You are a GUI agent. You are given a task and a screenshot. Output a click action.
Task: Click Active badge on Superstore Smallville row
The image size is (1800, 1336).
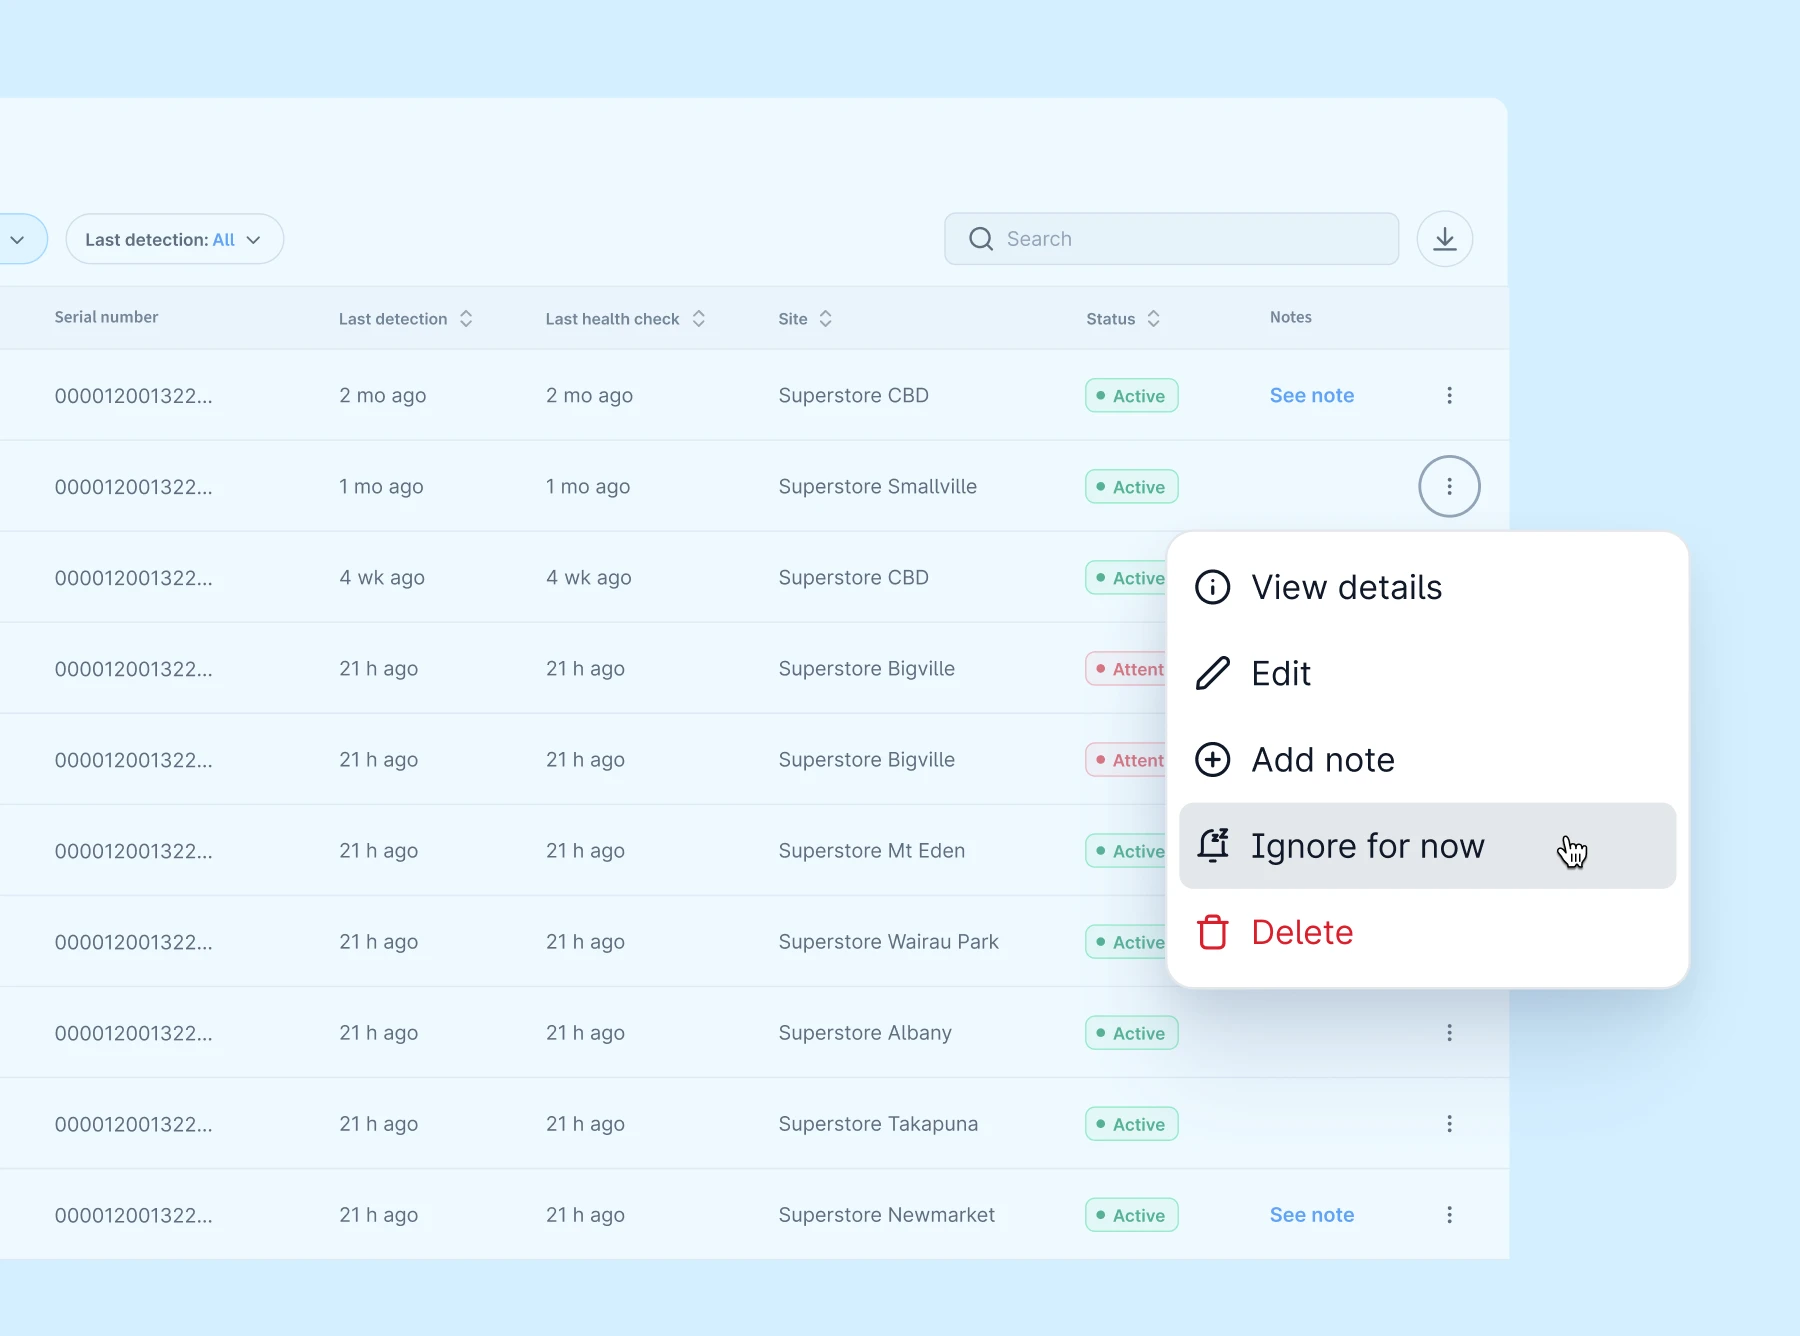(1132, 486)
